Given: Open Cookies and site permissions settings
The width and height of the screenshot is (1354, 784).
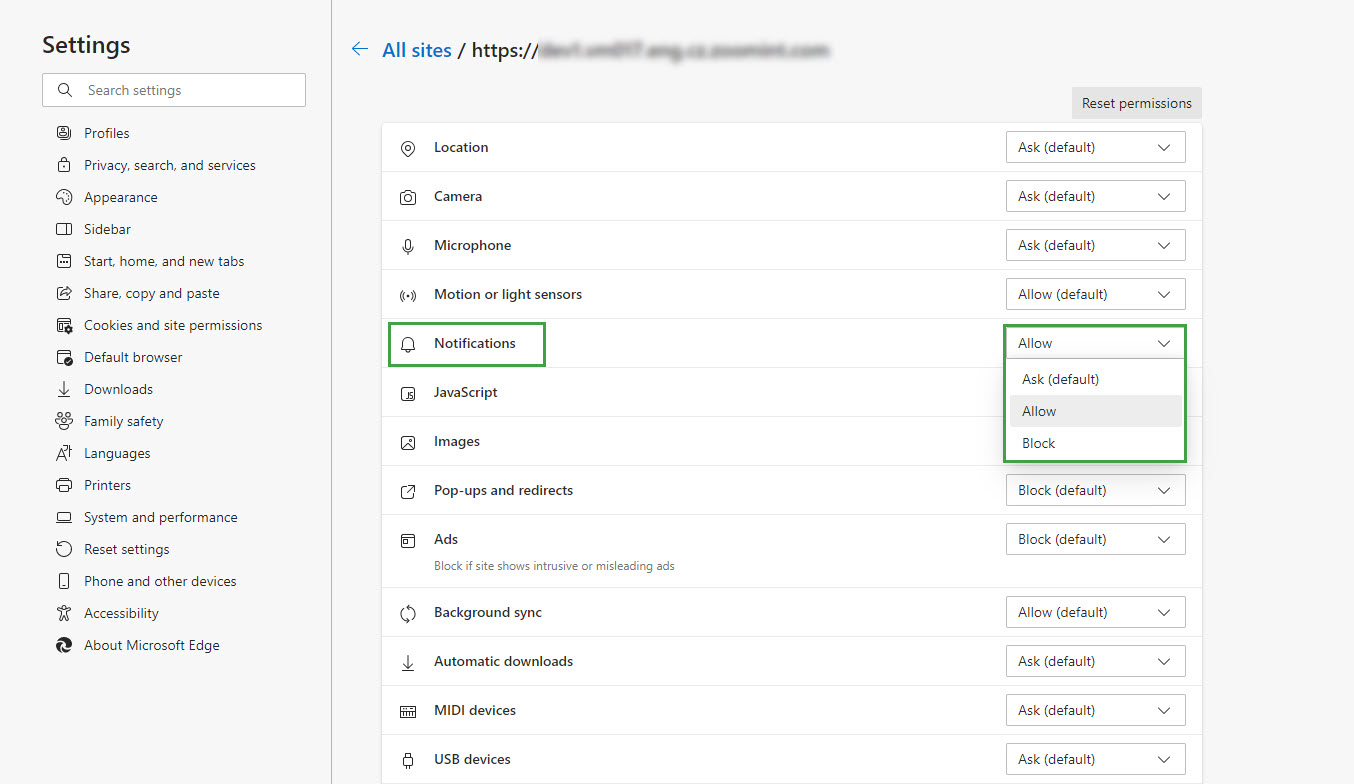Looking at the screenshot, I should [x=172, y=325].
